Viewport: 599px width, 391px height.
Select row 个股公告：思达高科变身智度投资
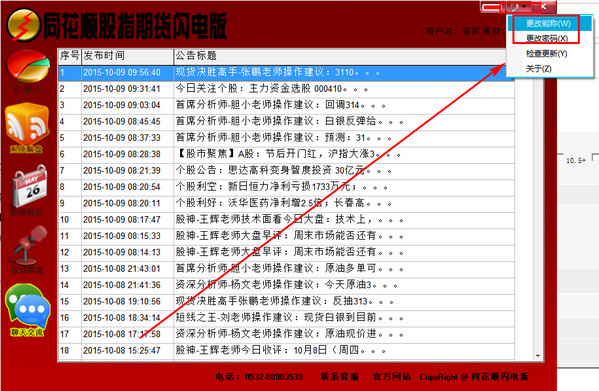coord(286,171)
